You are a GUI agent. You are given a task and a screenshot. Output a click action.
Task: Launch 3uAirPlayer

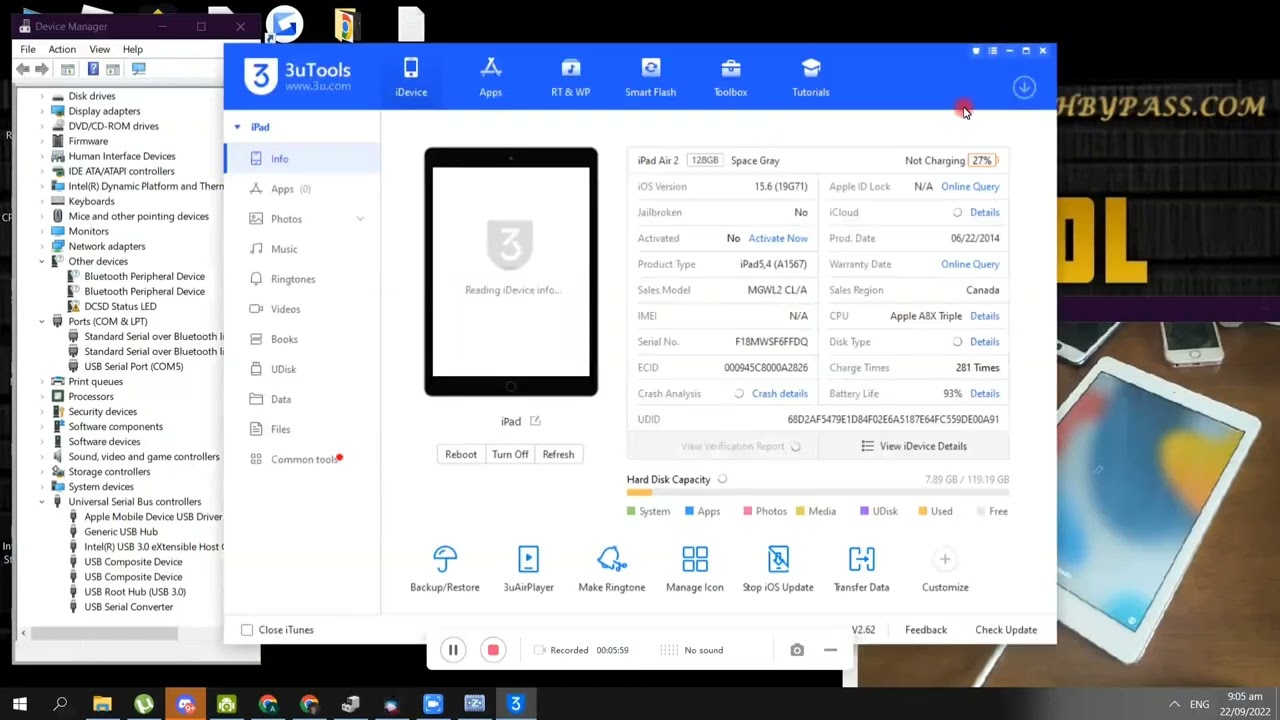[528, 569]
